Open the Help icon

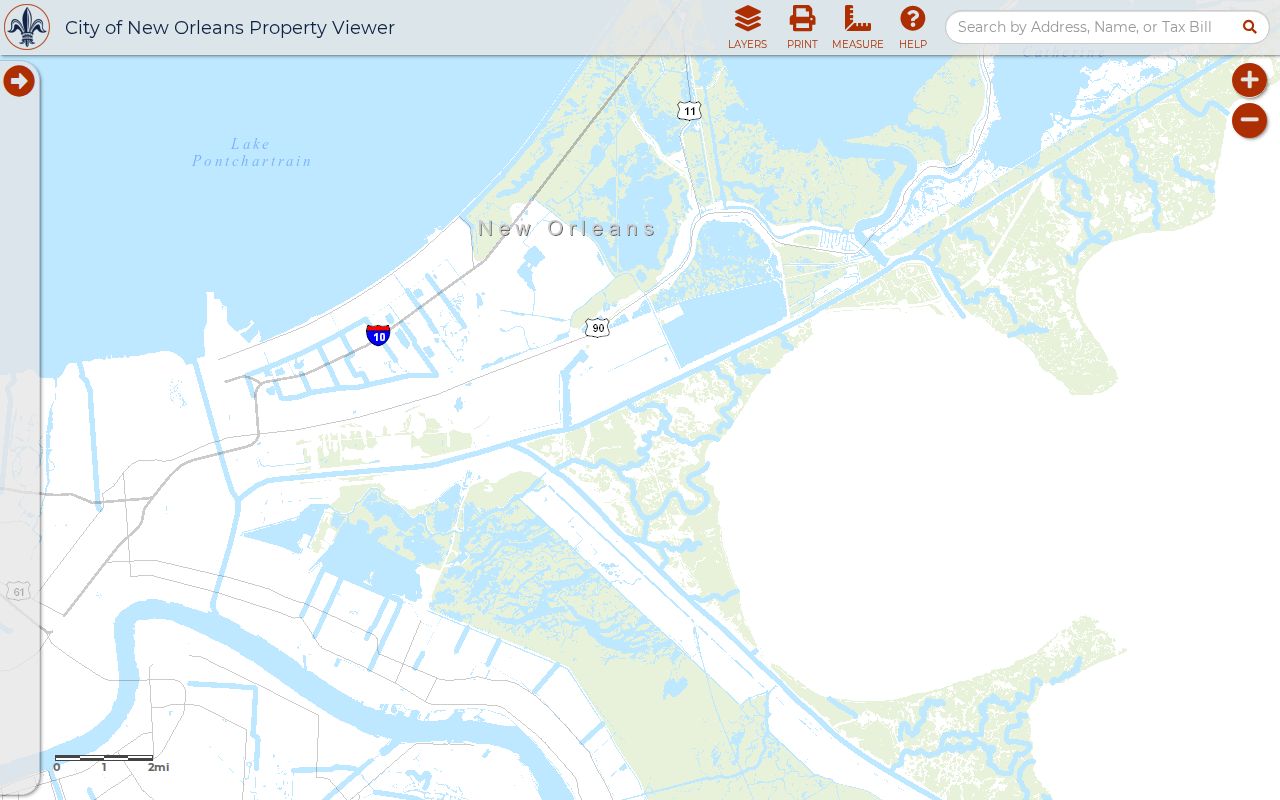(912, 27)
